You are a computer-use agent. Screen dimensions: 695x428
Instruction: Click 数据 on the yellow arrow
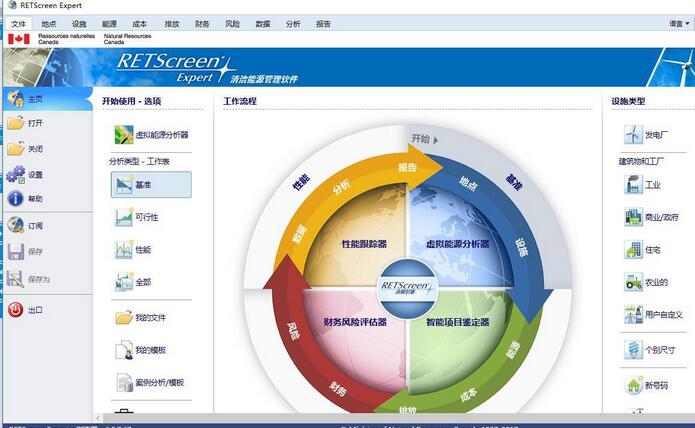300,233
